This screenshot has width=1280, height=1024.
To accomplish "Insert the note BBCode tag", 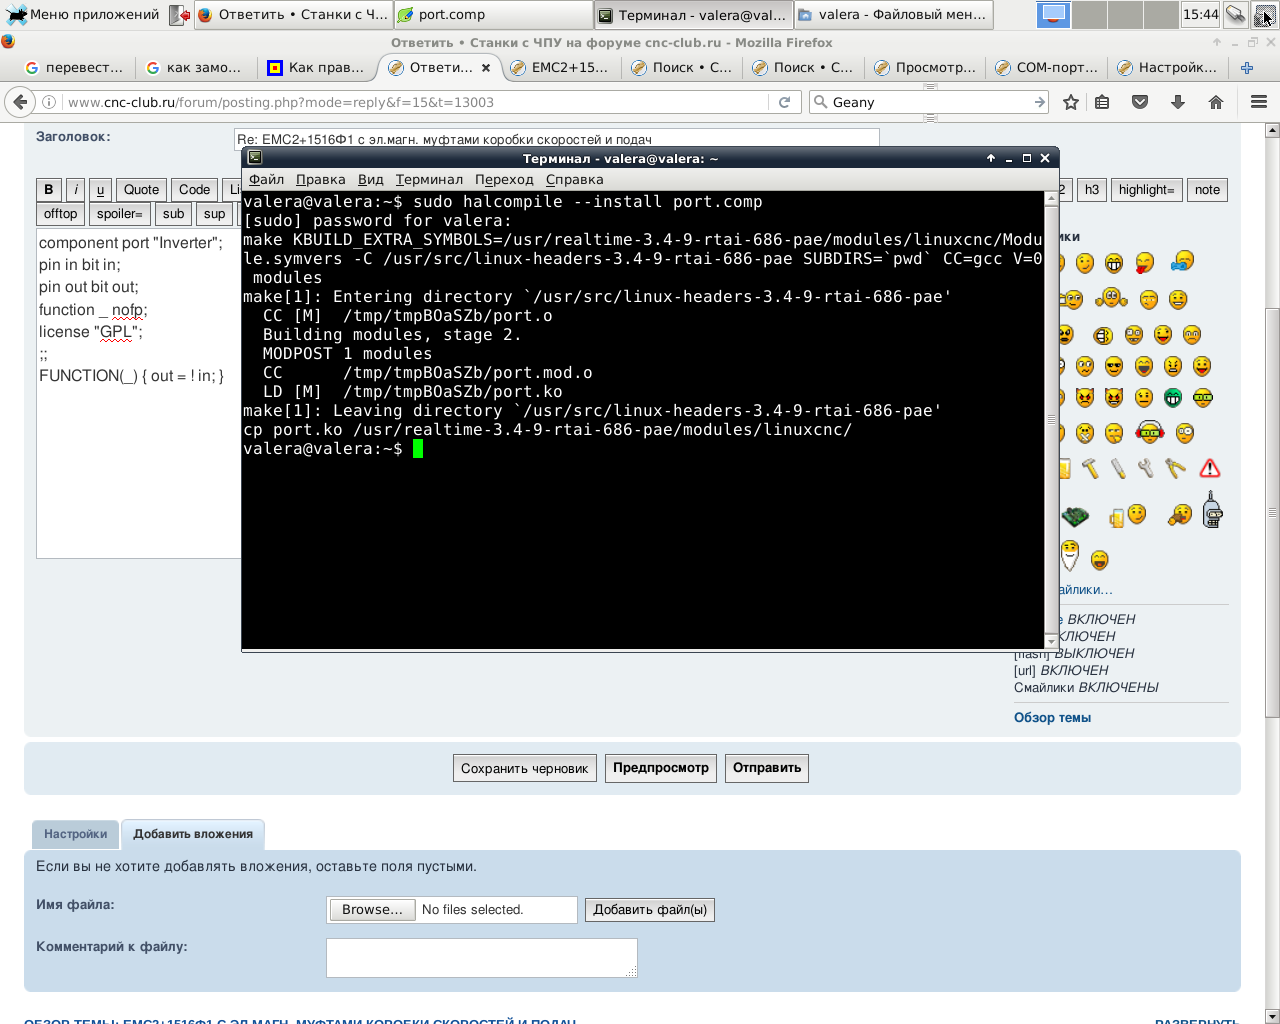I will (x=1207, y=190).
